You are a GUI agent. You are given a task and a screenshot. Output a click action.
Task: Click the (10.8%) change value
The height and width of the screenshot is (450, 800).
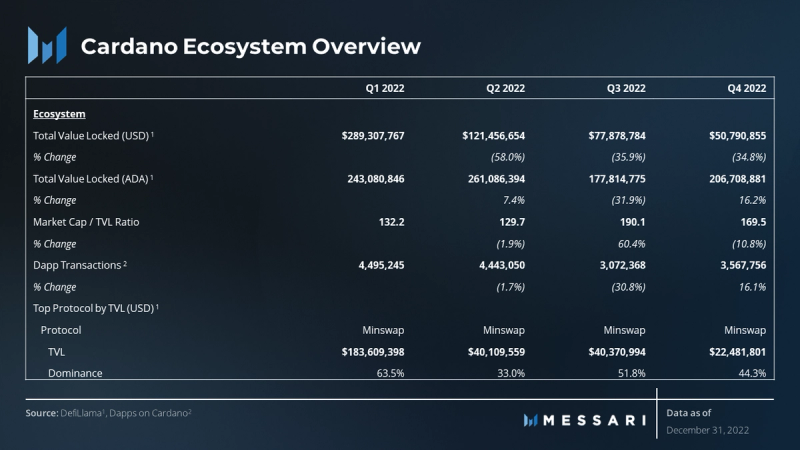pos(749,244)
